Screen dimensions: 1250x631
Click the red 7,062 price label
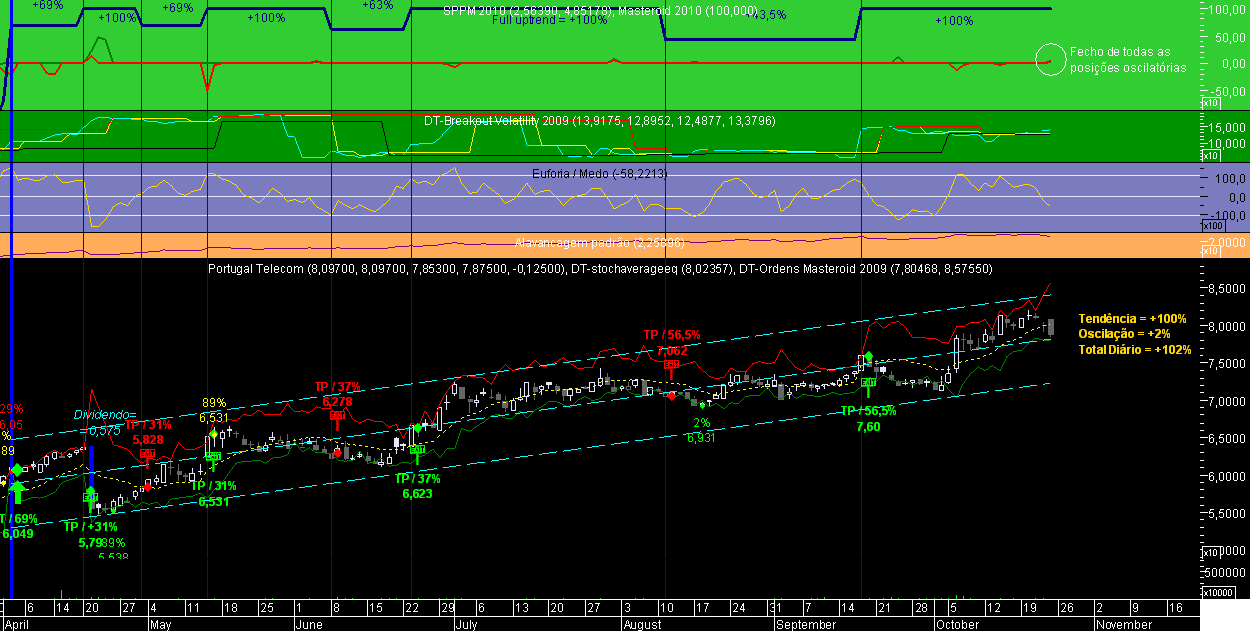click(672, 351)
